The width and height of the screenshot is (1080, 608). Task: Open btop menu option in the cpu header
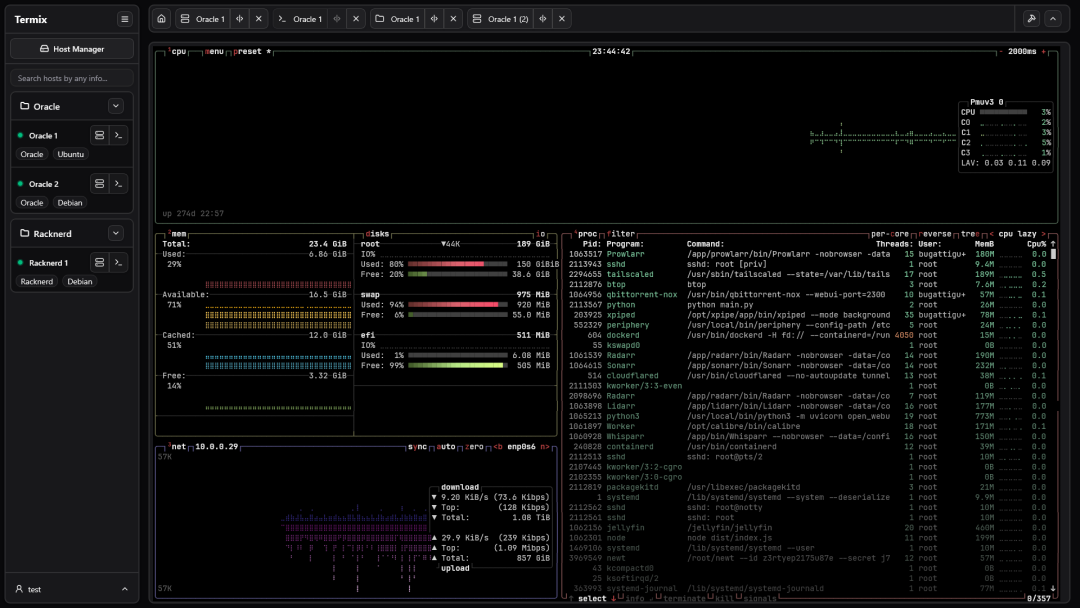214,51
